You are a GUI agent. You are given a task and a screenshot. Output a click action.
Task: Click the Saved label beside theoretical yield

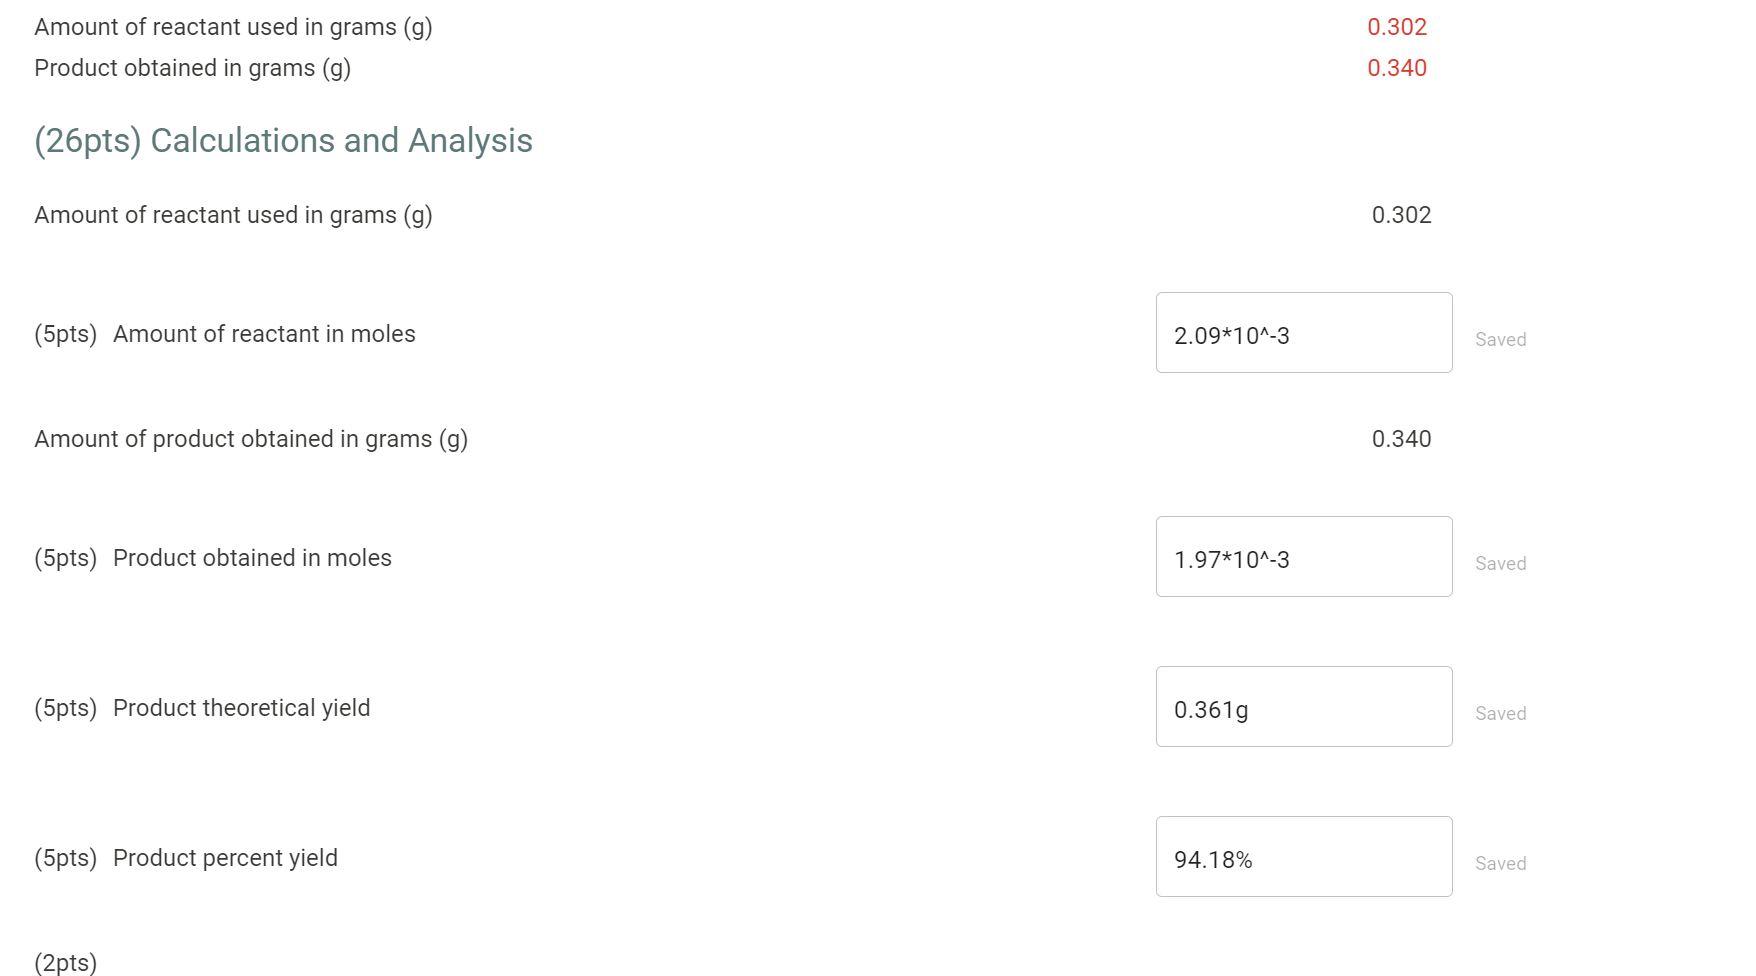coord(1500,713)
